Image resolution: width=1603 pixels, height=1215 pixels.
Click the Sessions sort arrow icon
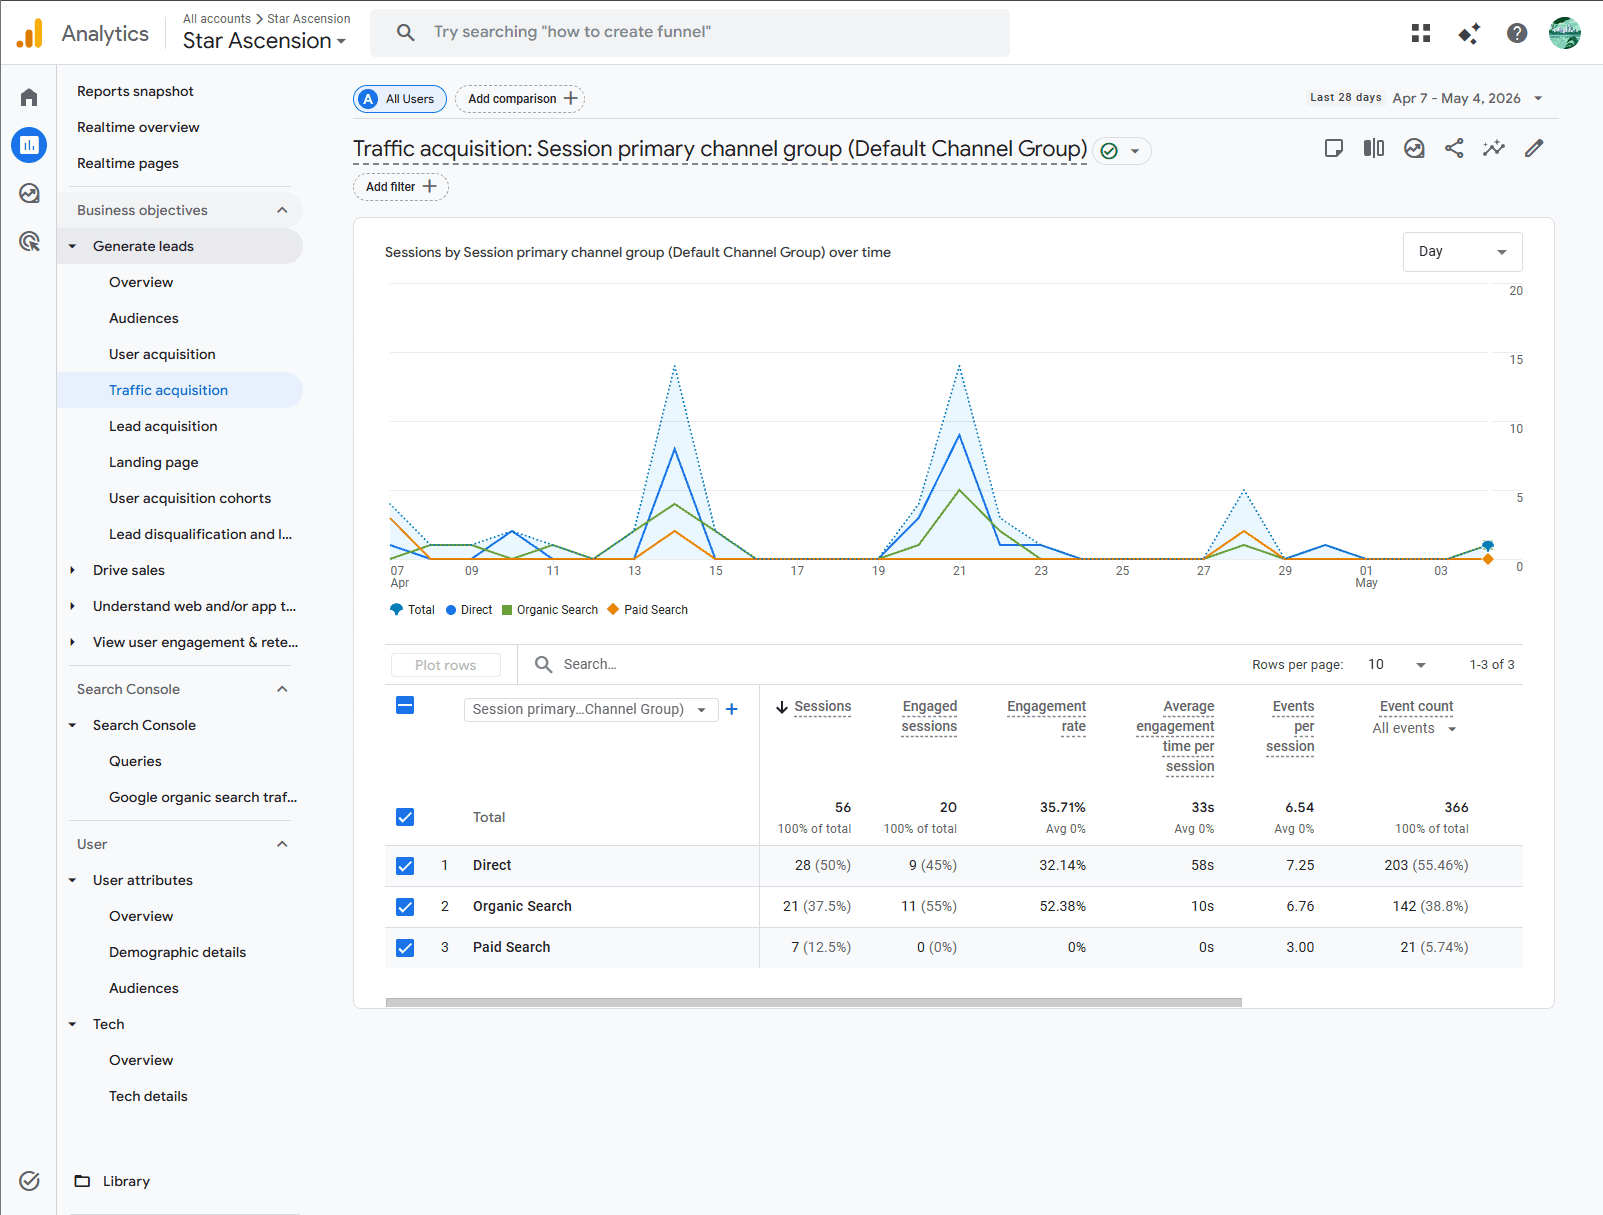[782, 707]
